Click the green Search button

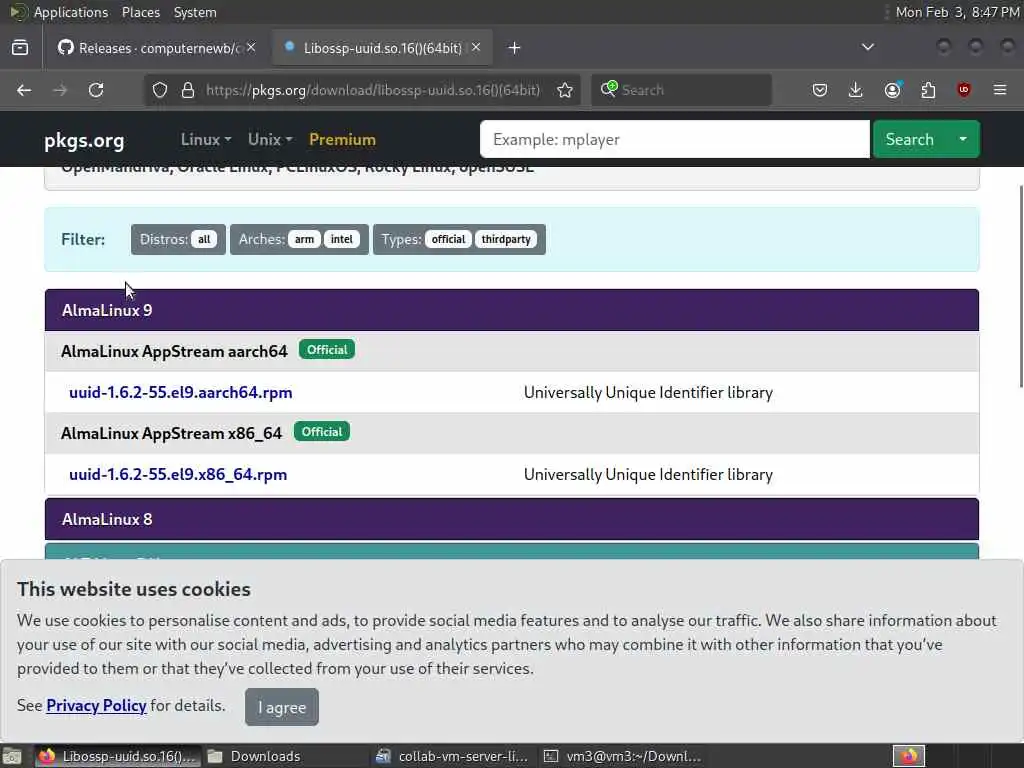pos(910,139)
